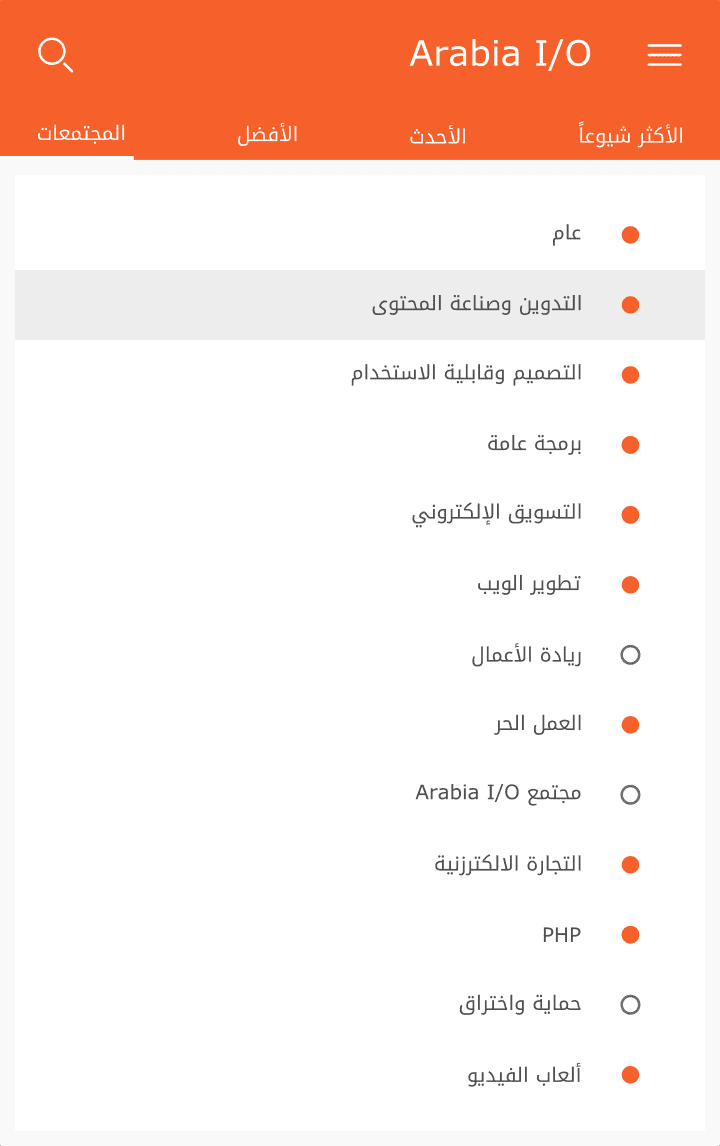This screenshot has width=720, height=1146.
Task: Toggle the dot beside عام
Action: 630,235
